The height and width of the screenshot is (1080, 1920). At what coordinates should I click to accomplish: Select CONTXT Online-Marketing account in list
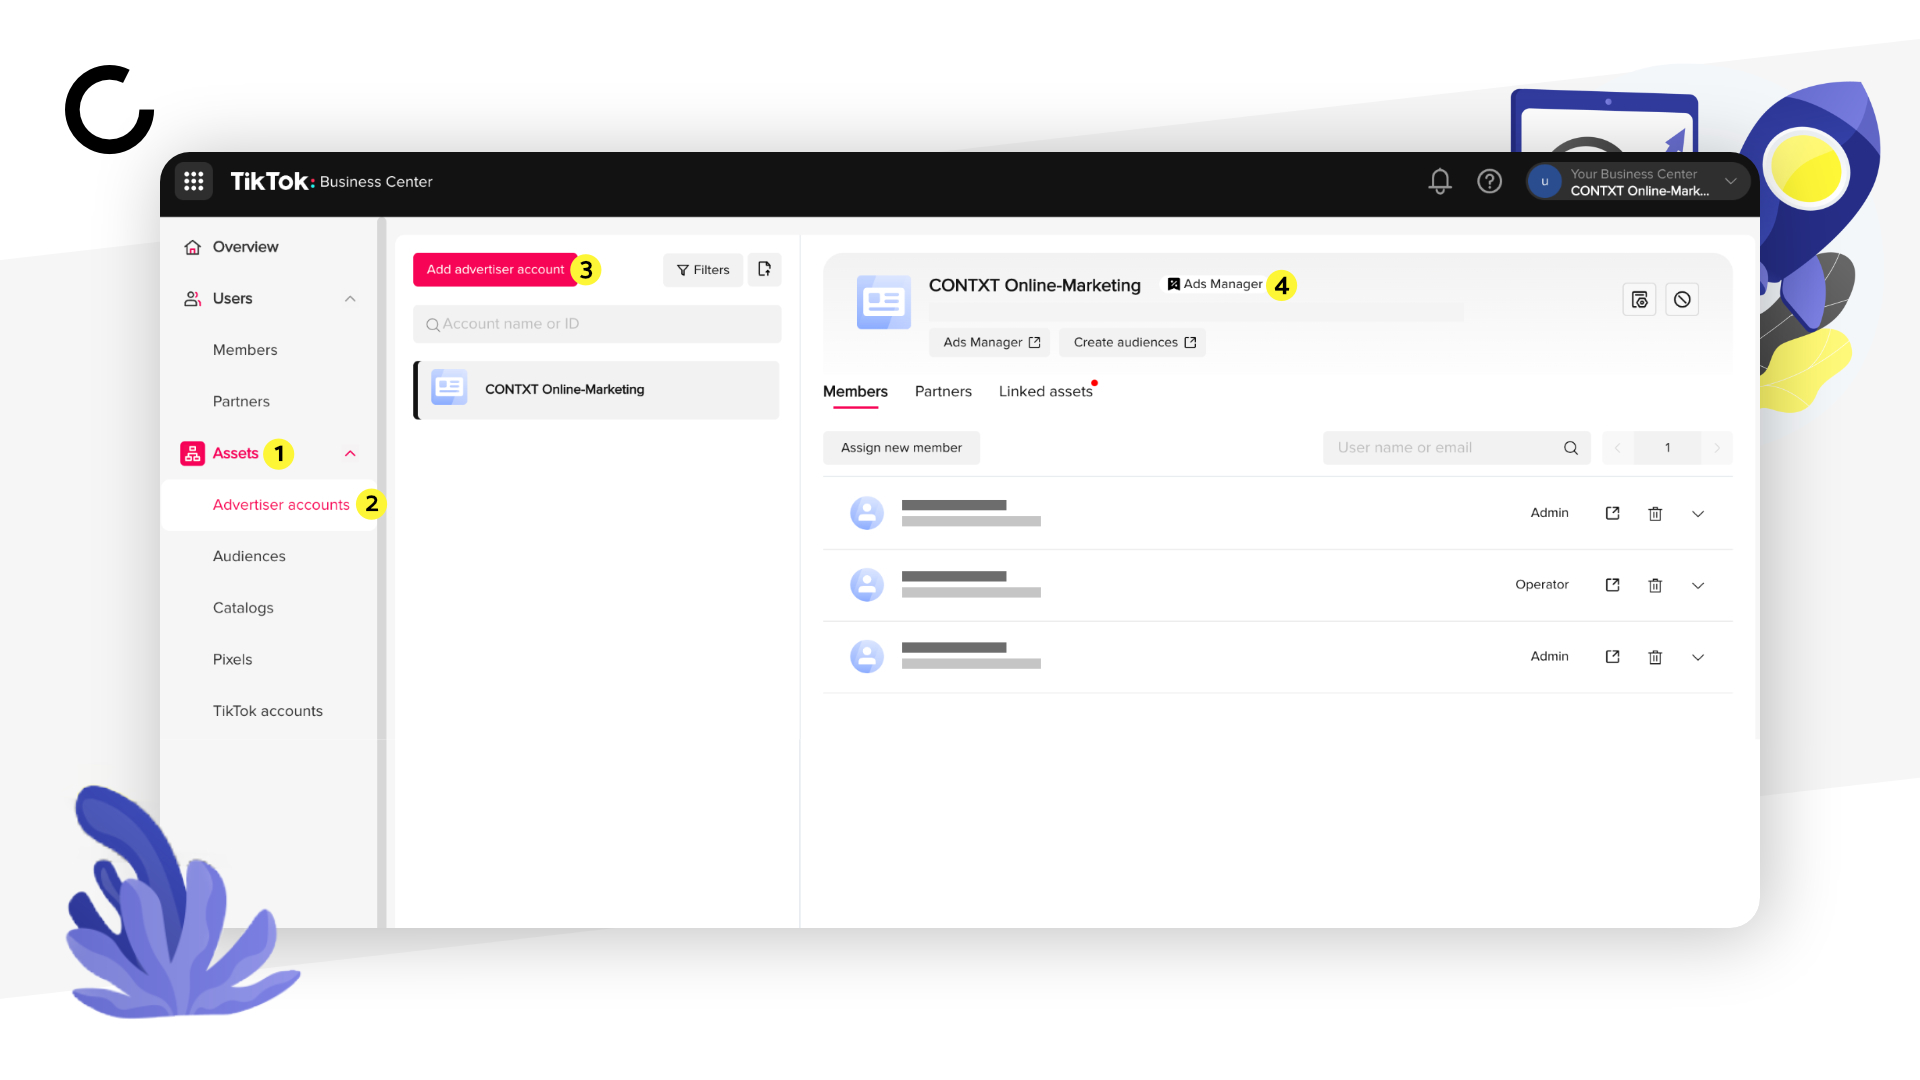click(x=597, y=390)
